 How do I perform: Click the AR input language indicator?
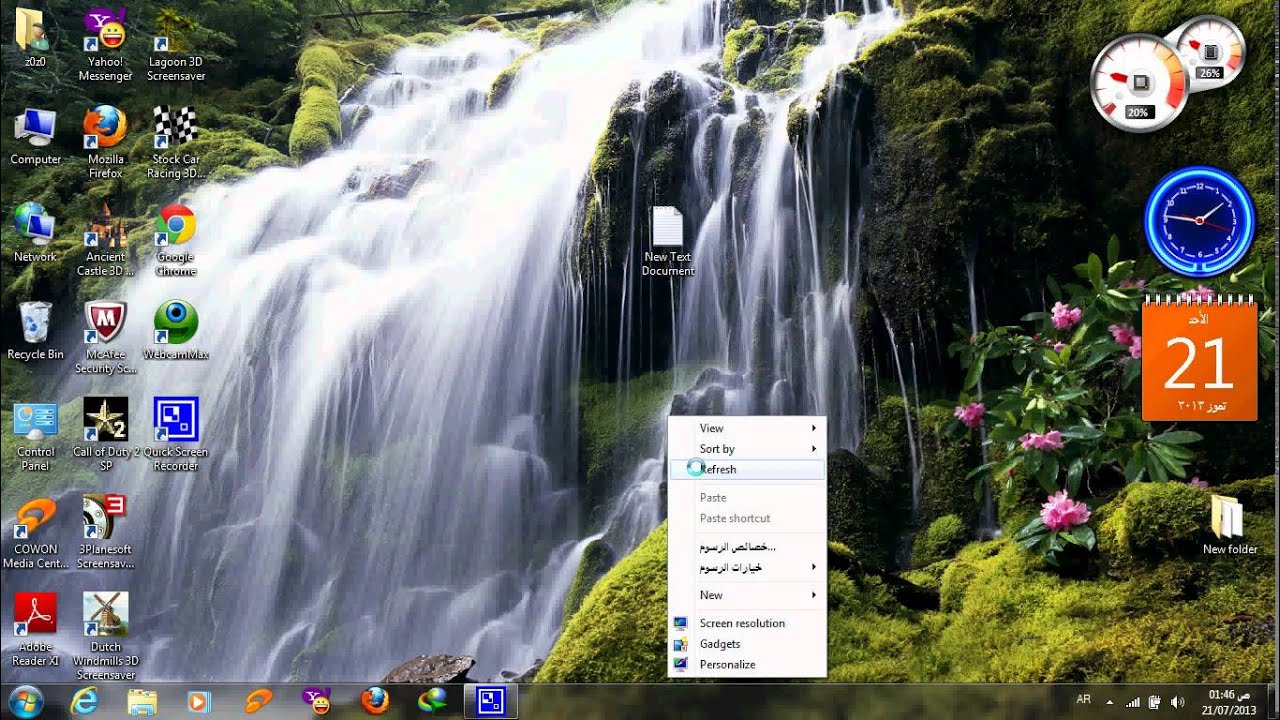[1083, 700]
